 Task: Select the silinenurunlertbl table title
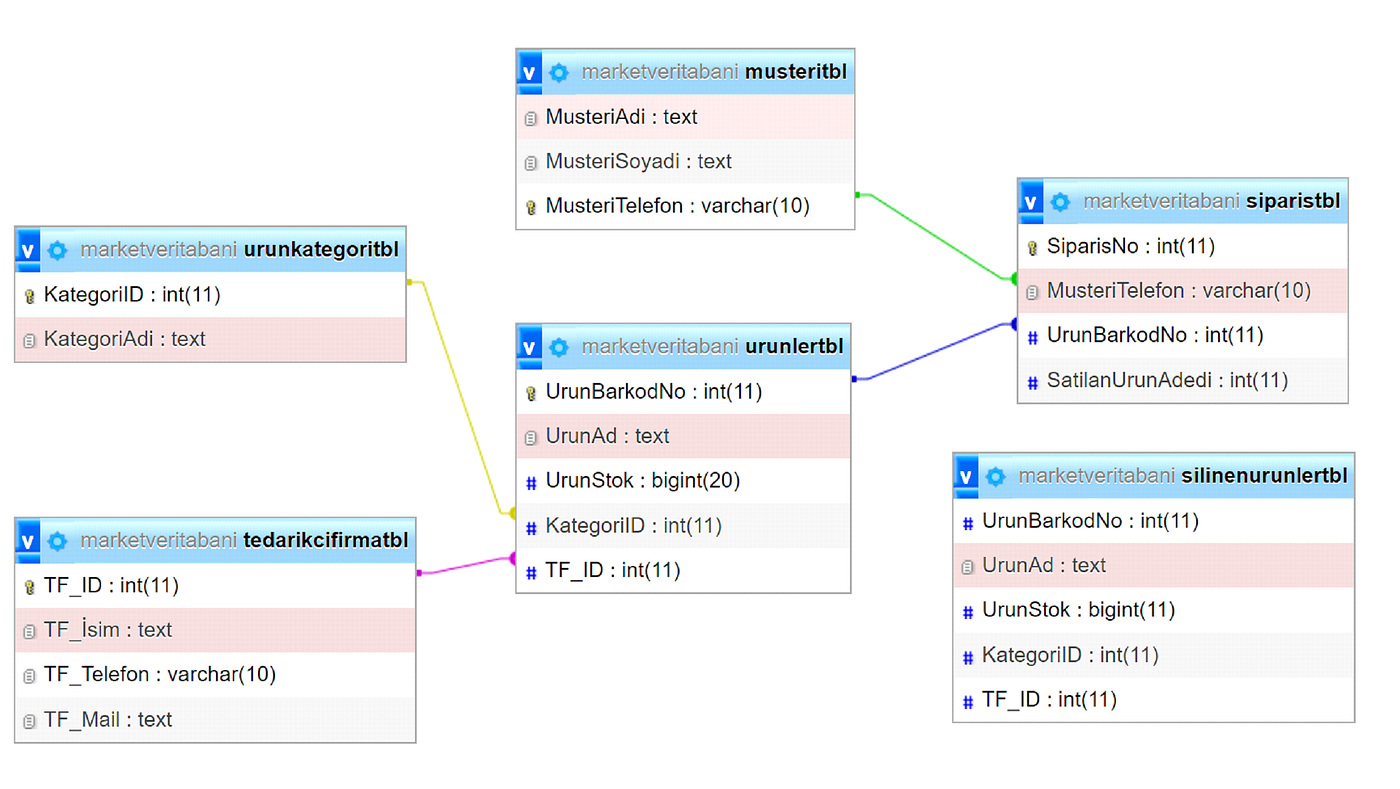1264,476
